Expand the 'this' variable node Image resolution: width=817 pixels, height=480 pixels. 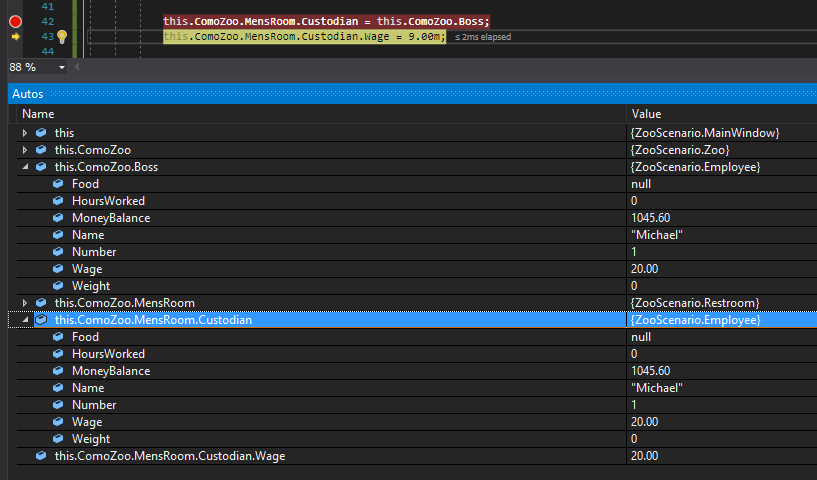pyautogui.click(x=25, y=133)
